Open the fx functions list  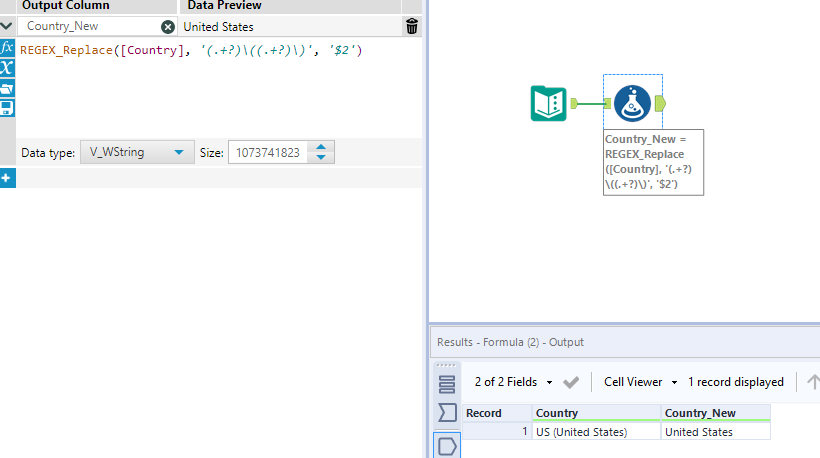7,48
